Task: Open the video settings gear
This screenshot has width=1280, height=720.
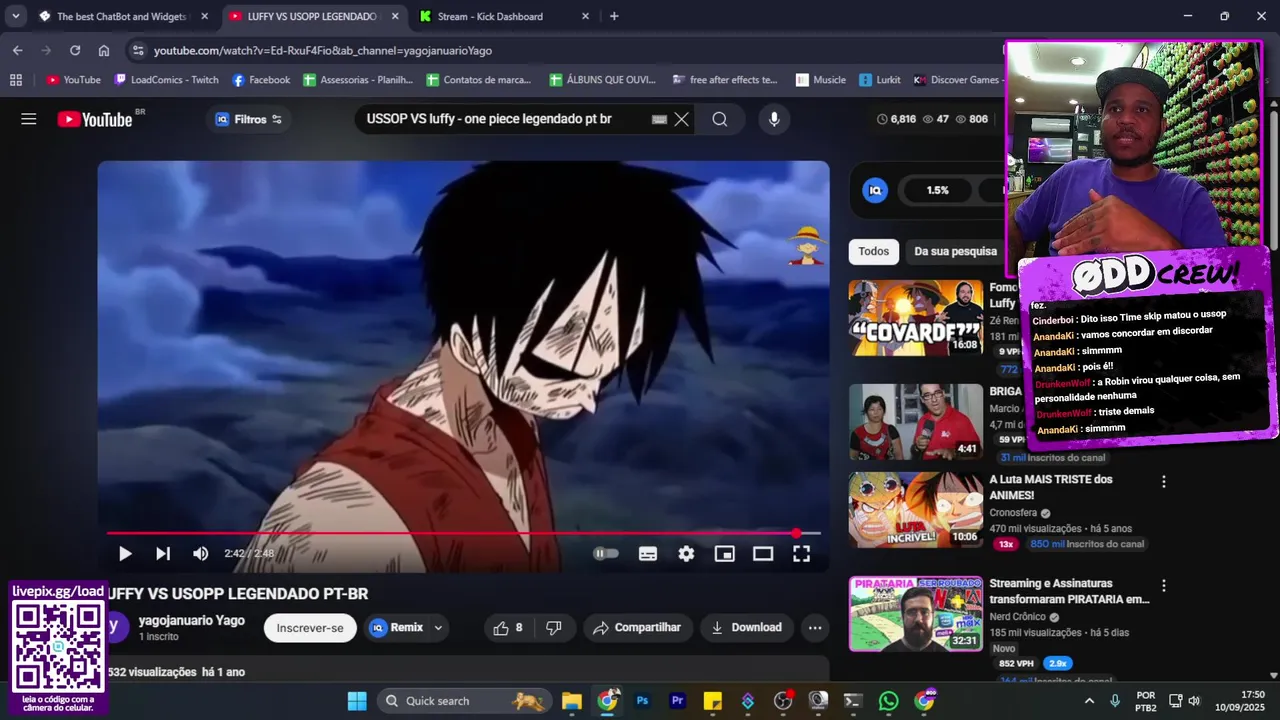Action: pyautogui.click(x=686, y=553)
